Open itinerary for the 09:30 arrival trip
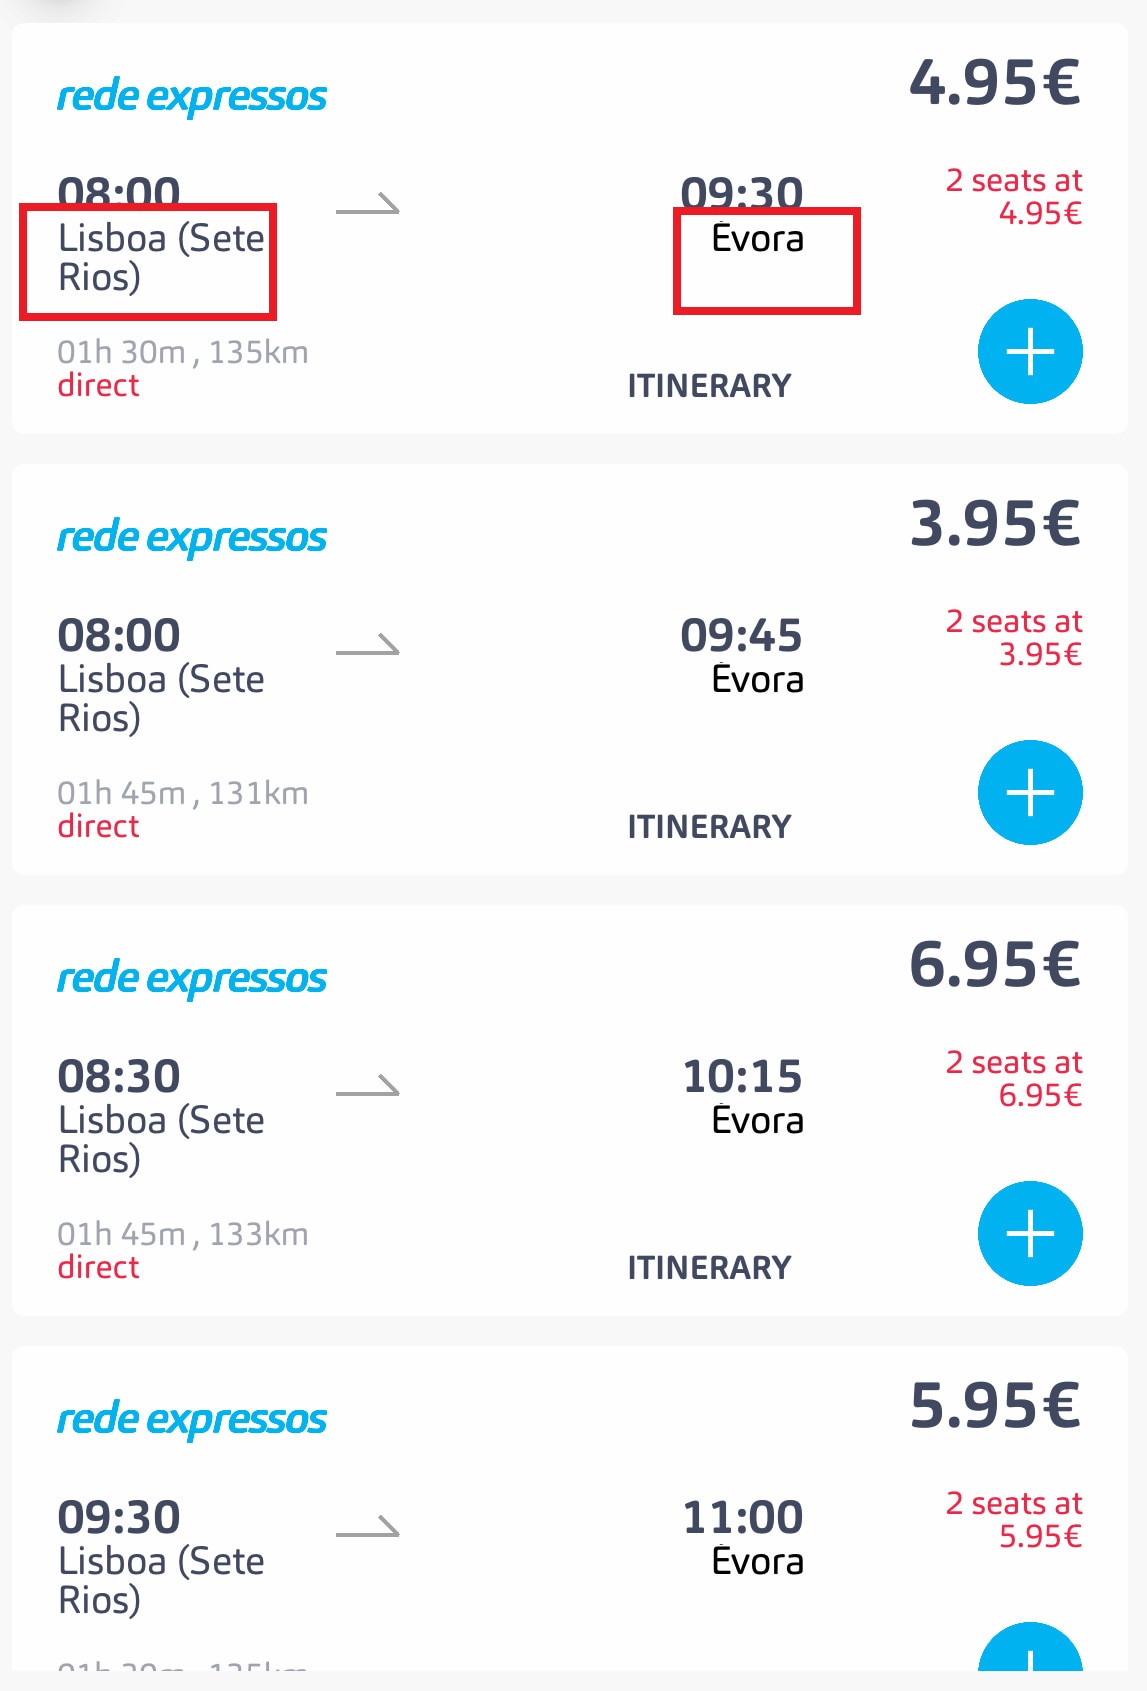This screenshot has height=1691, width=1147. [x=709, y=386]
